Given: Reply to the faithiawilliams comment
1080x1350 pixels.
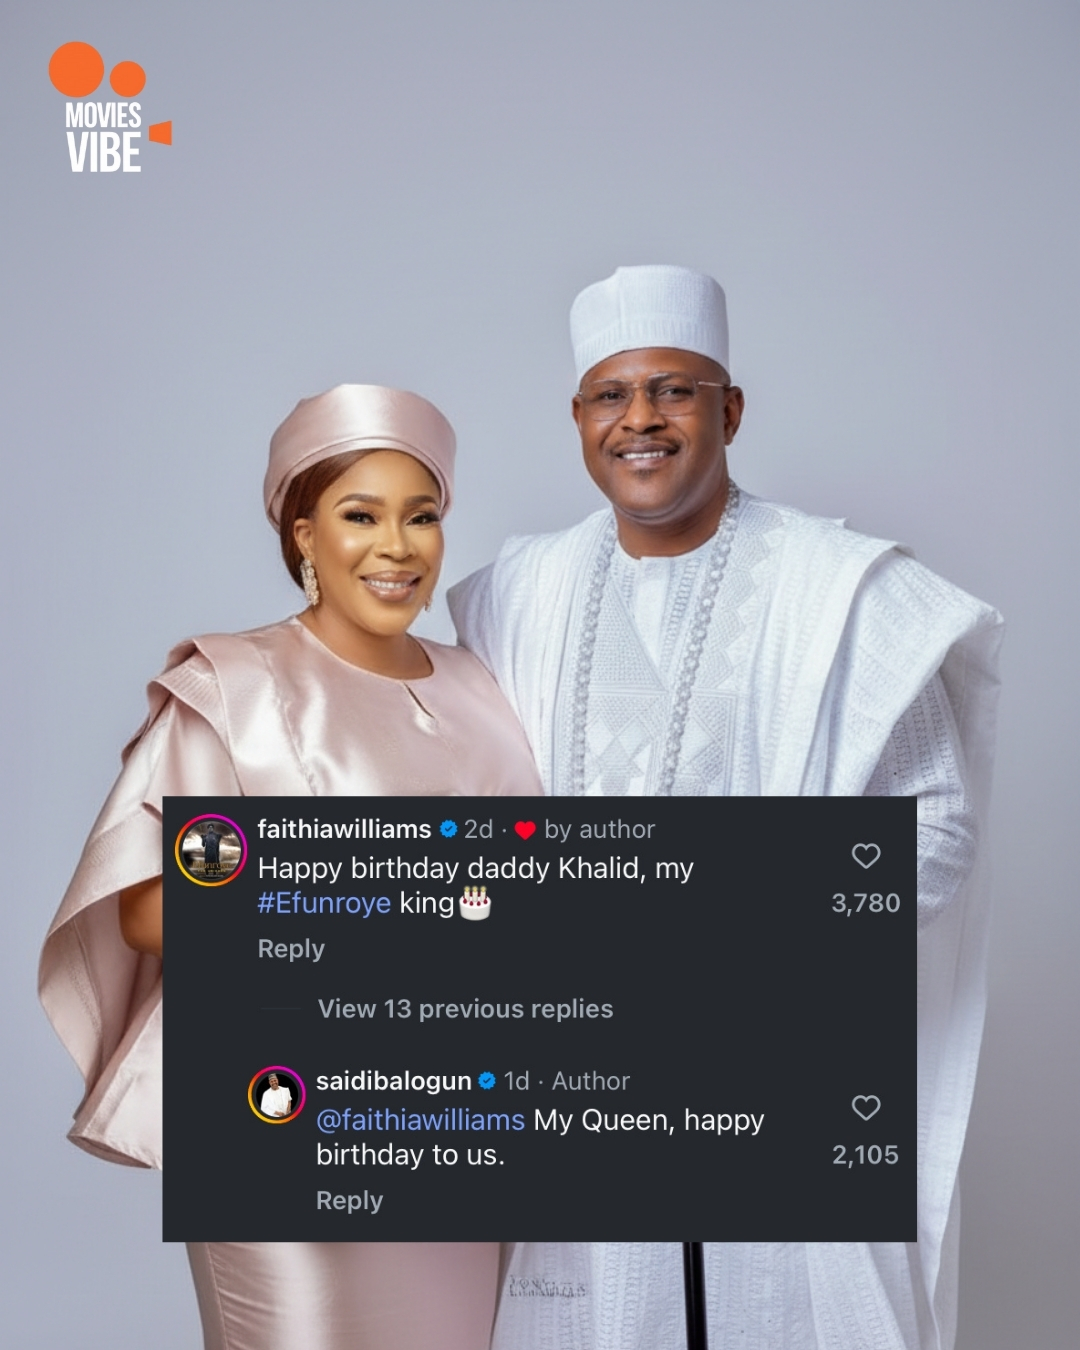Looking at the screenshot, I should (x=291, y=949).
